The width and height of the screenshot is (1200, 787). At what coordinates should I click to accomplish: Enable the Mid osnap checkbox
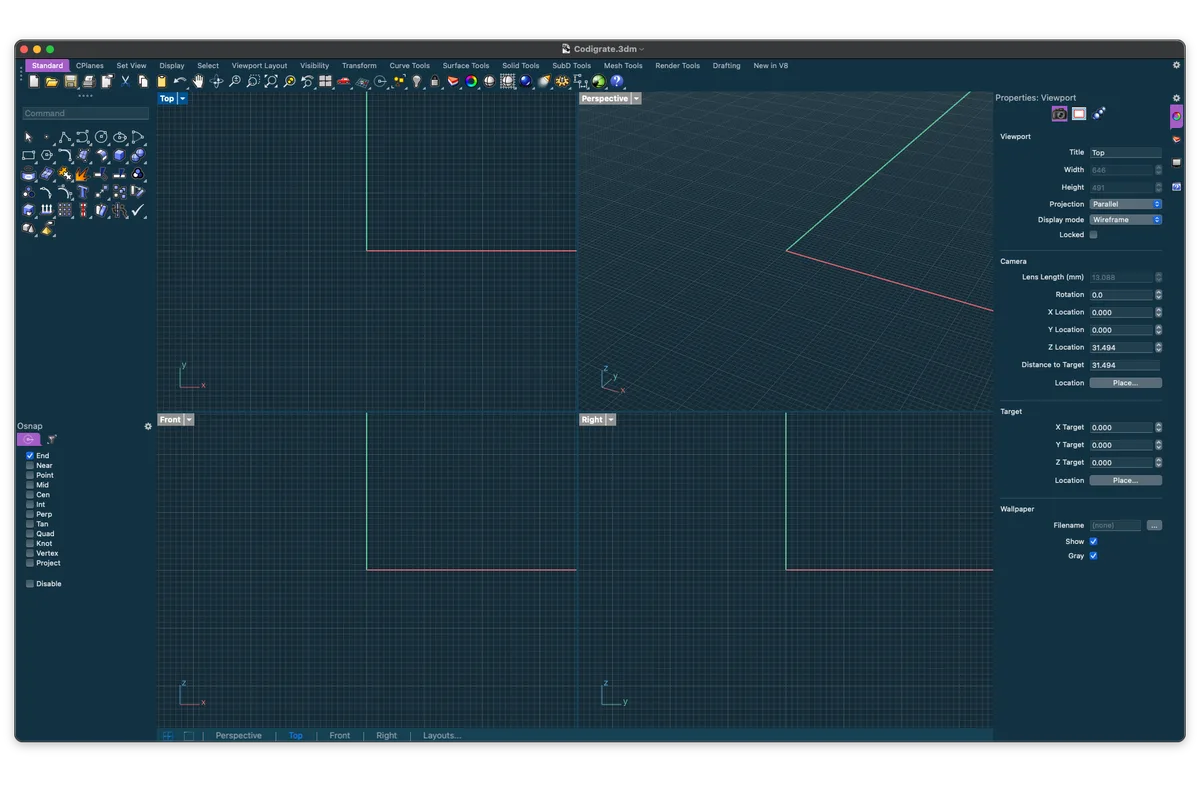click(x=30, y=485)
